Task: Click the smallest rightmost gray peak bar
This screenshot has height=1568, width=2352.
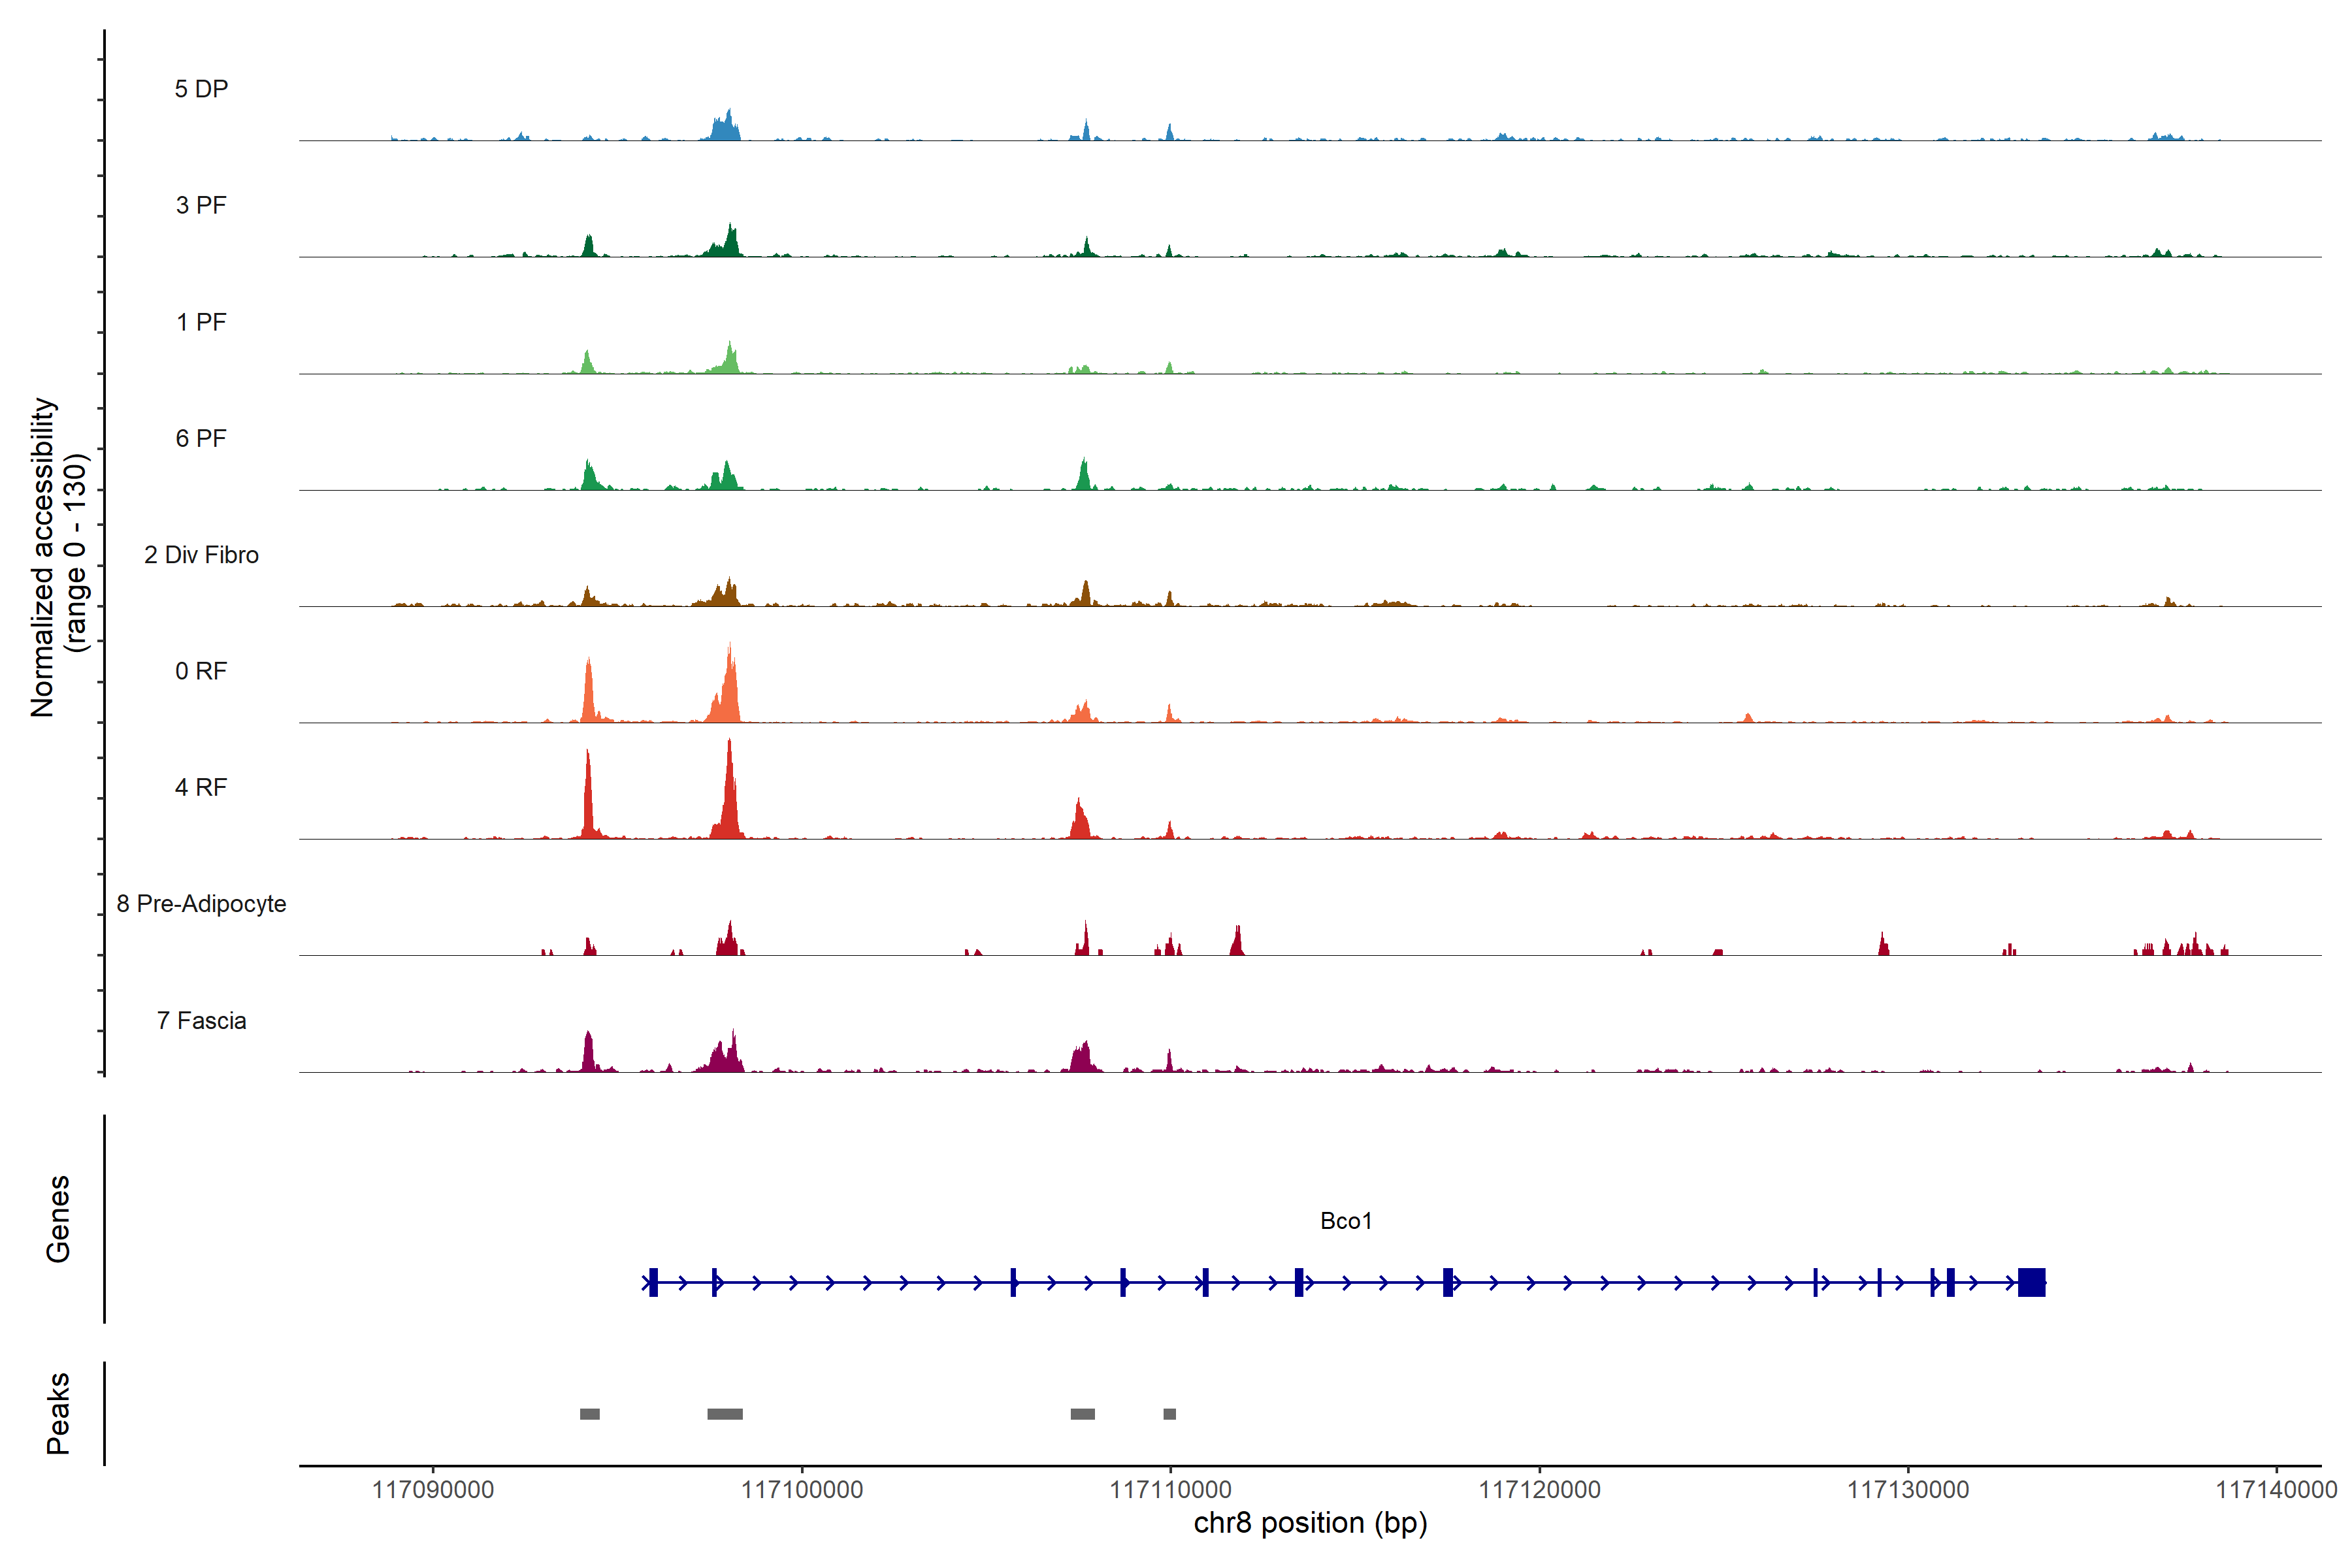Action: 1170,1414
